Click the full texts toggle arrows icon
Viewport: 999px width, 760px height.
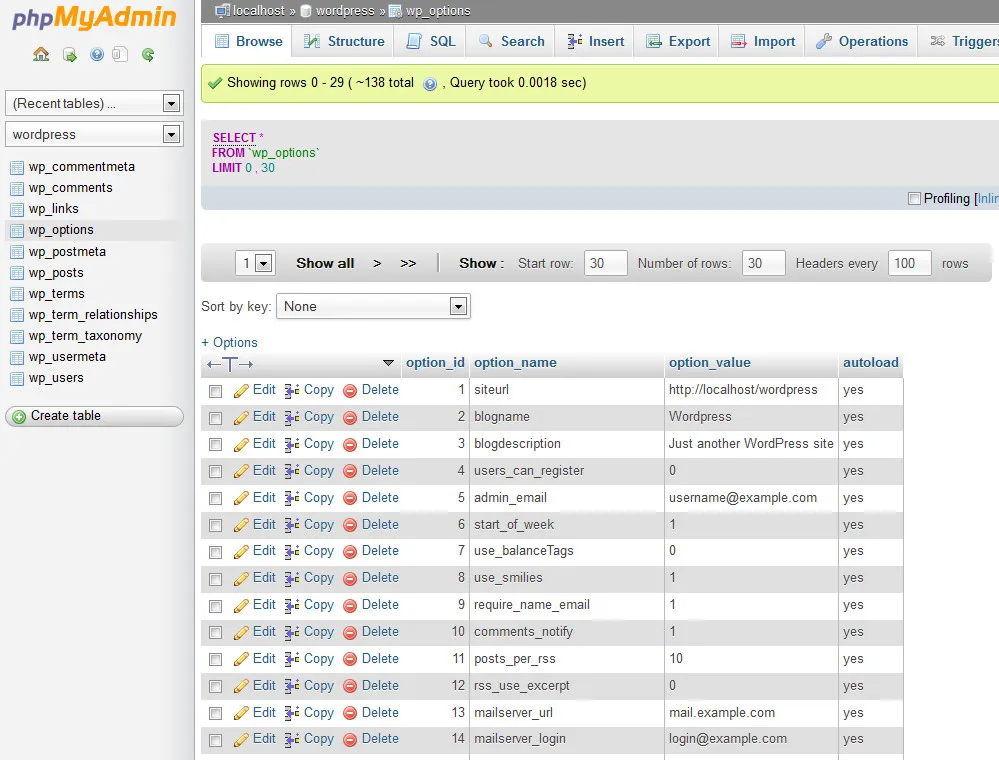tap(230, 364)
